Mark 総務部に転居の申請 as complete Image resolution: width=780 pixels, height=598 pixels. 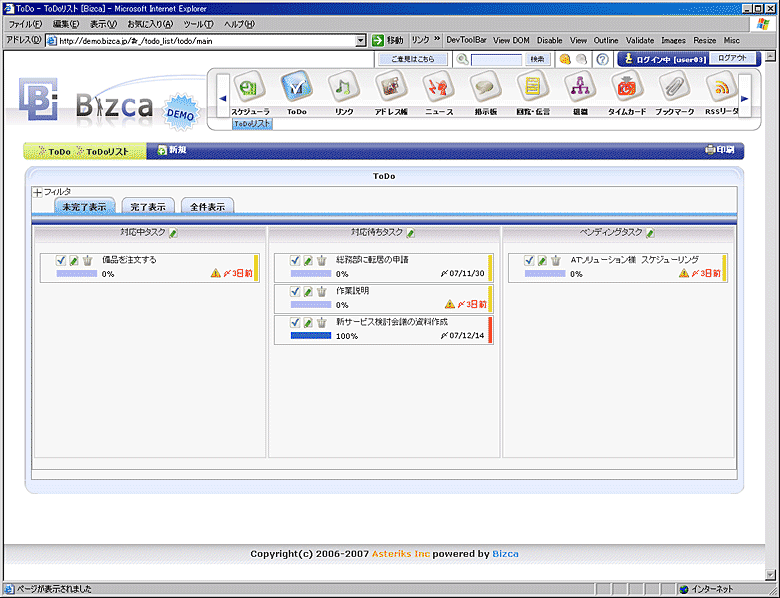pyautogui.click(x=295, y=260)
